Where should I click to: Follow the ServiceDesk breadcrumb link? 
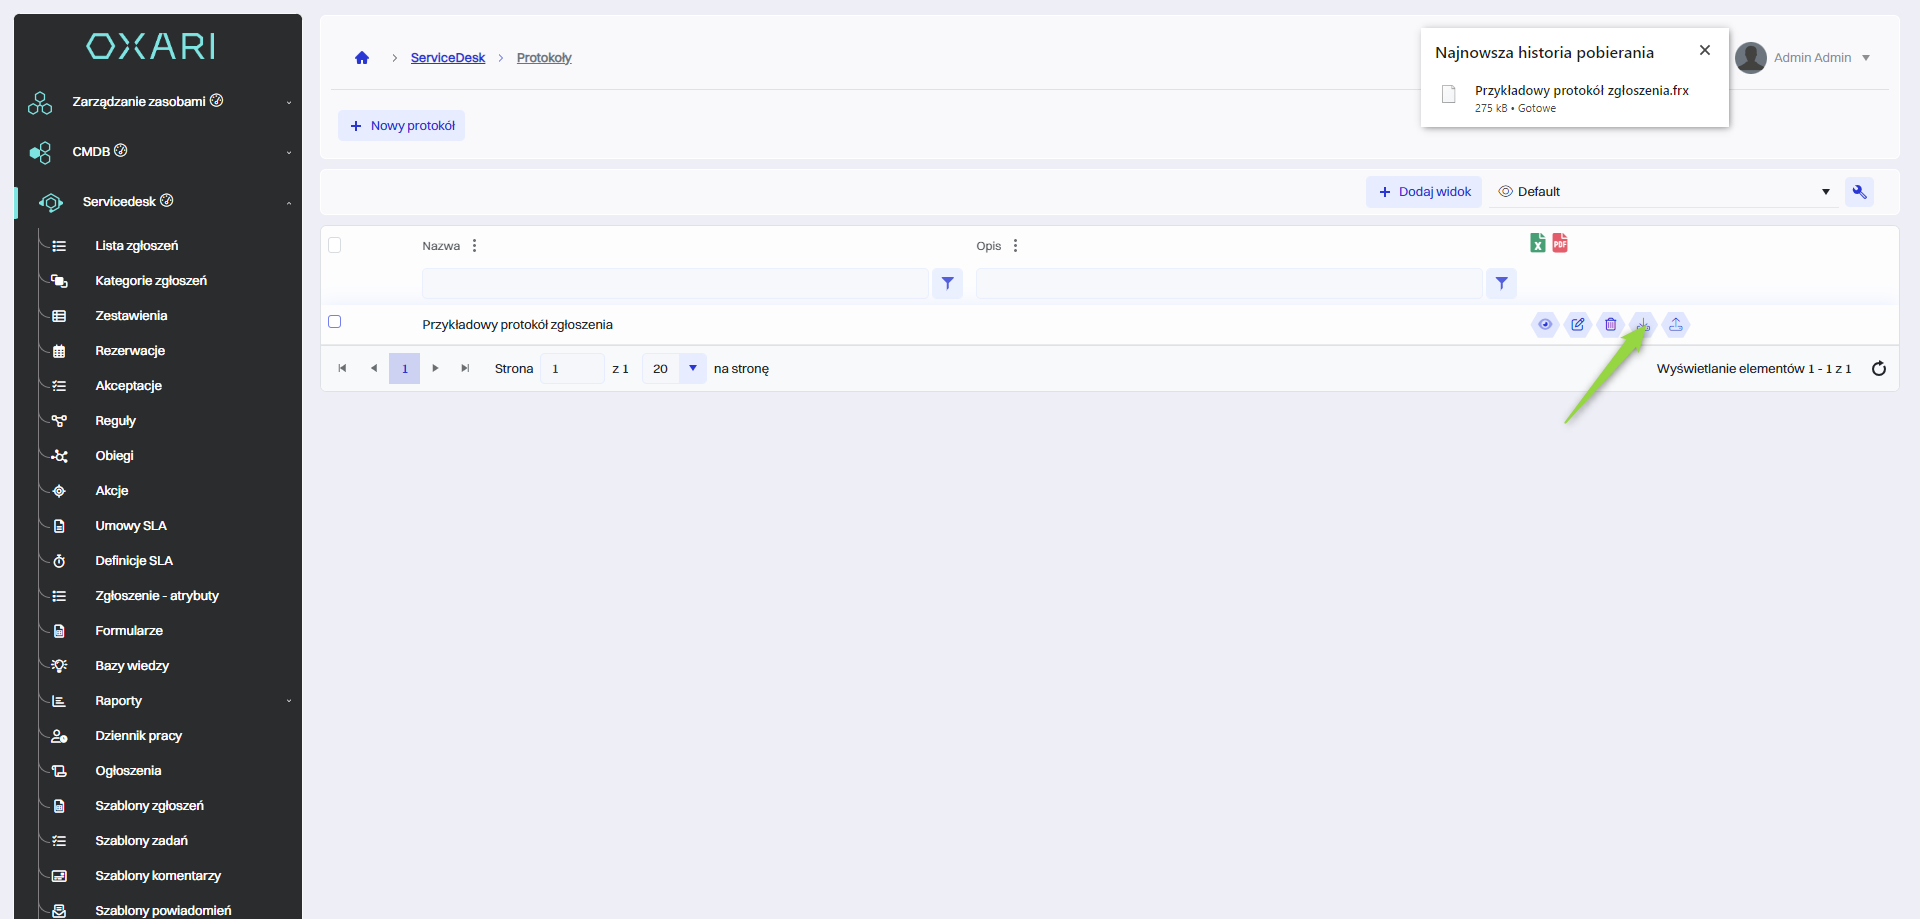pos(447,58)
